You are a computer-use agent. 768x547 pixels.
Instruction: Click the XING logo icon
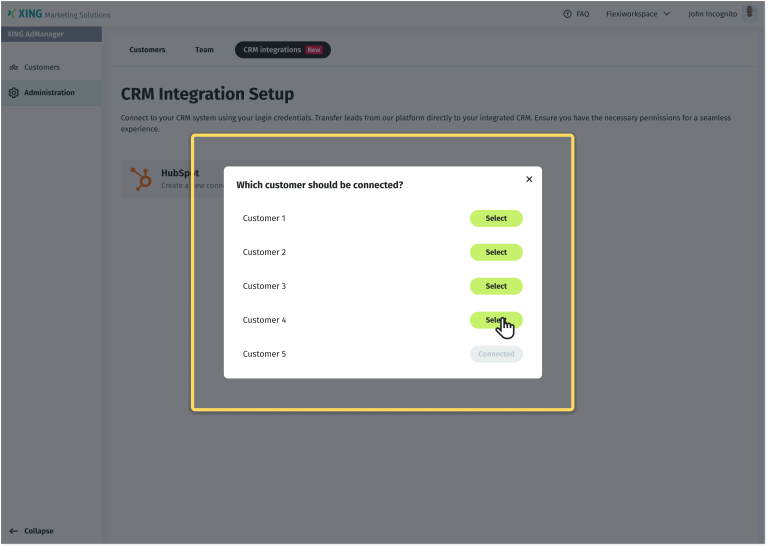tap(11, 14)
